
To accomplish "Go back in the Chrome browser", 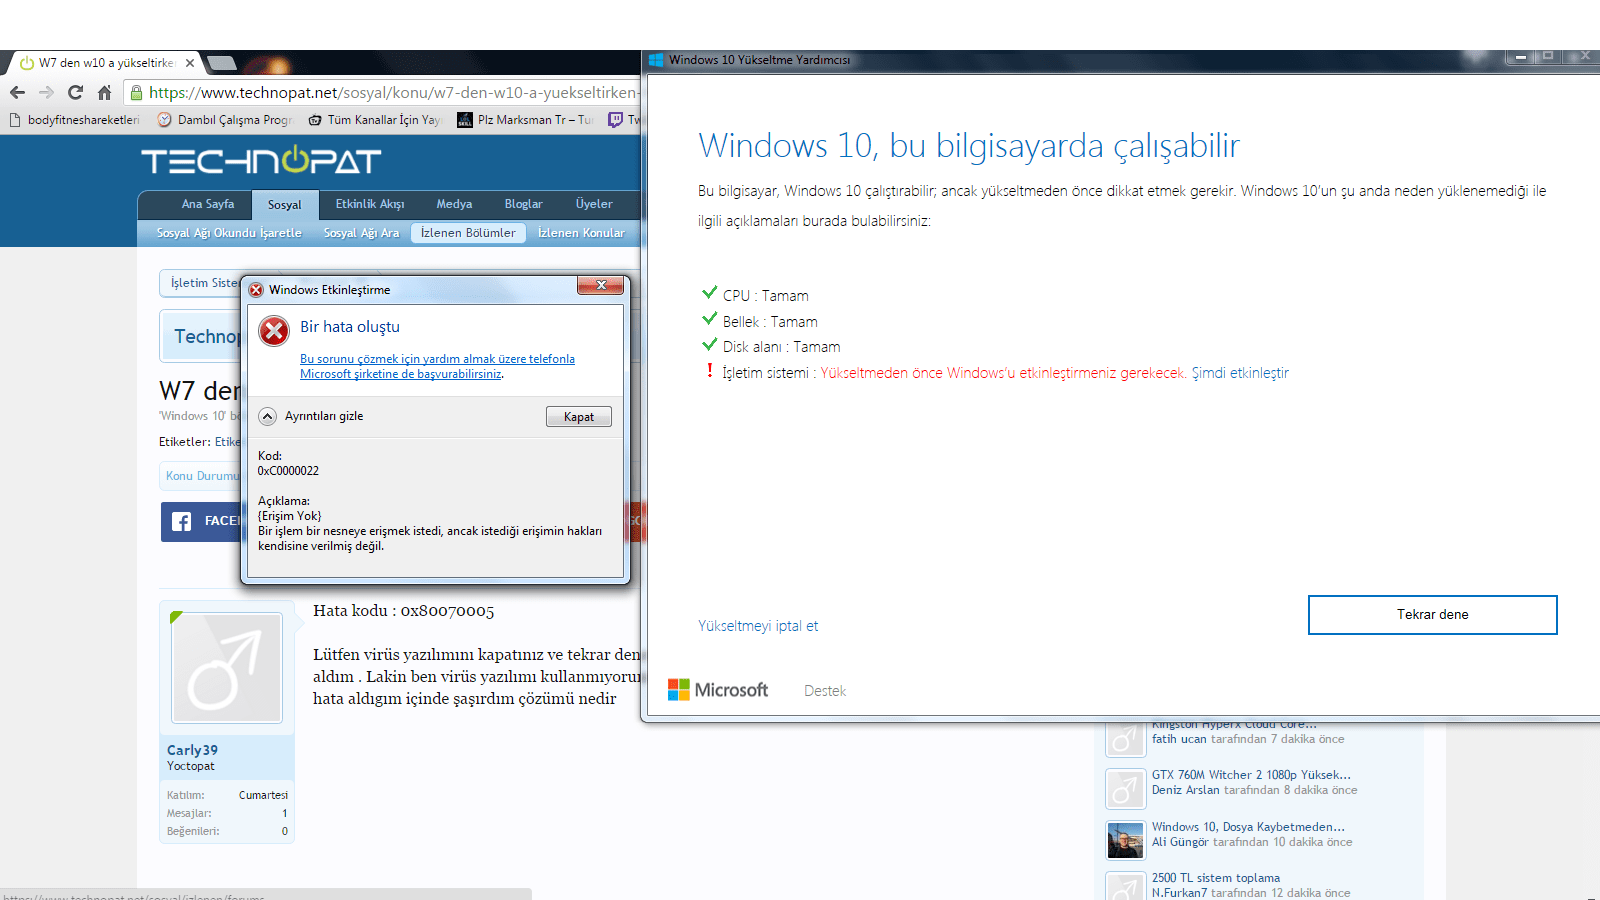I will coord(17,92).
